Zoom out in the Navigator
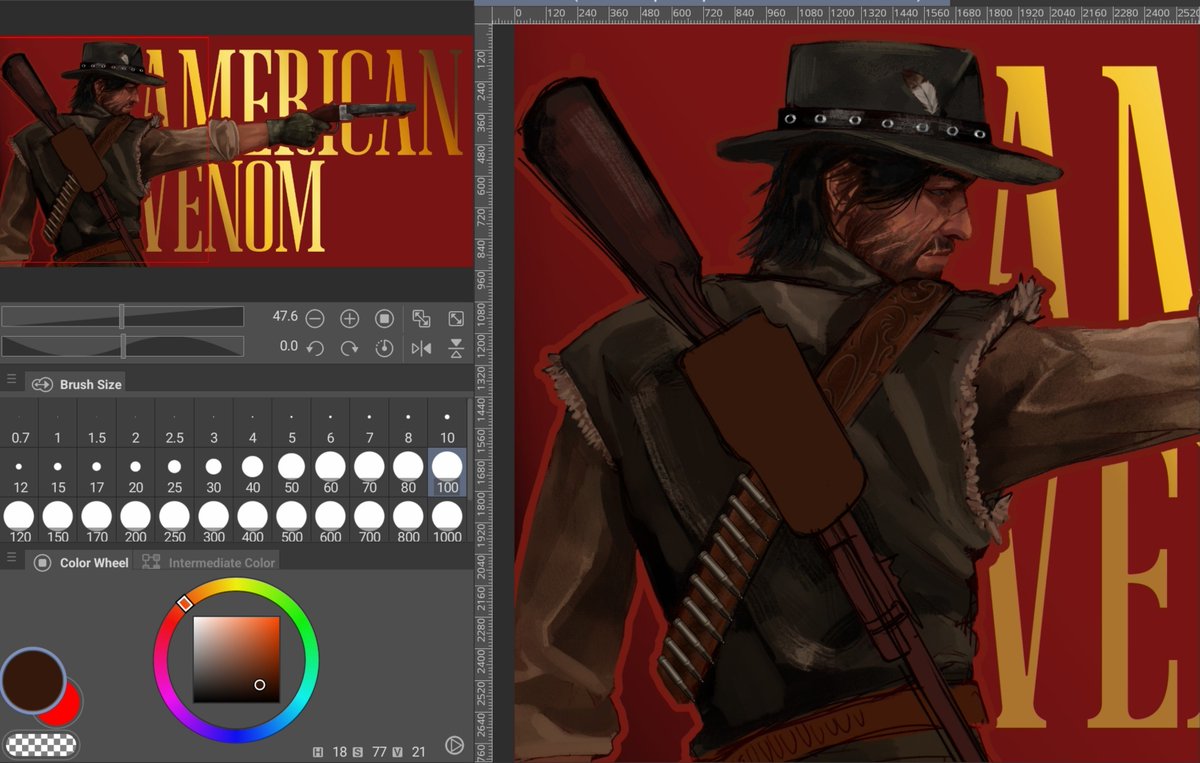 315,319
